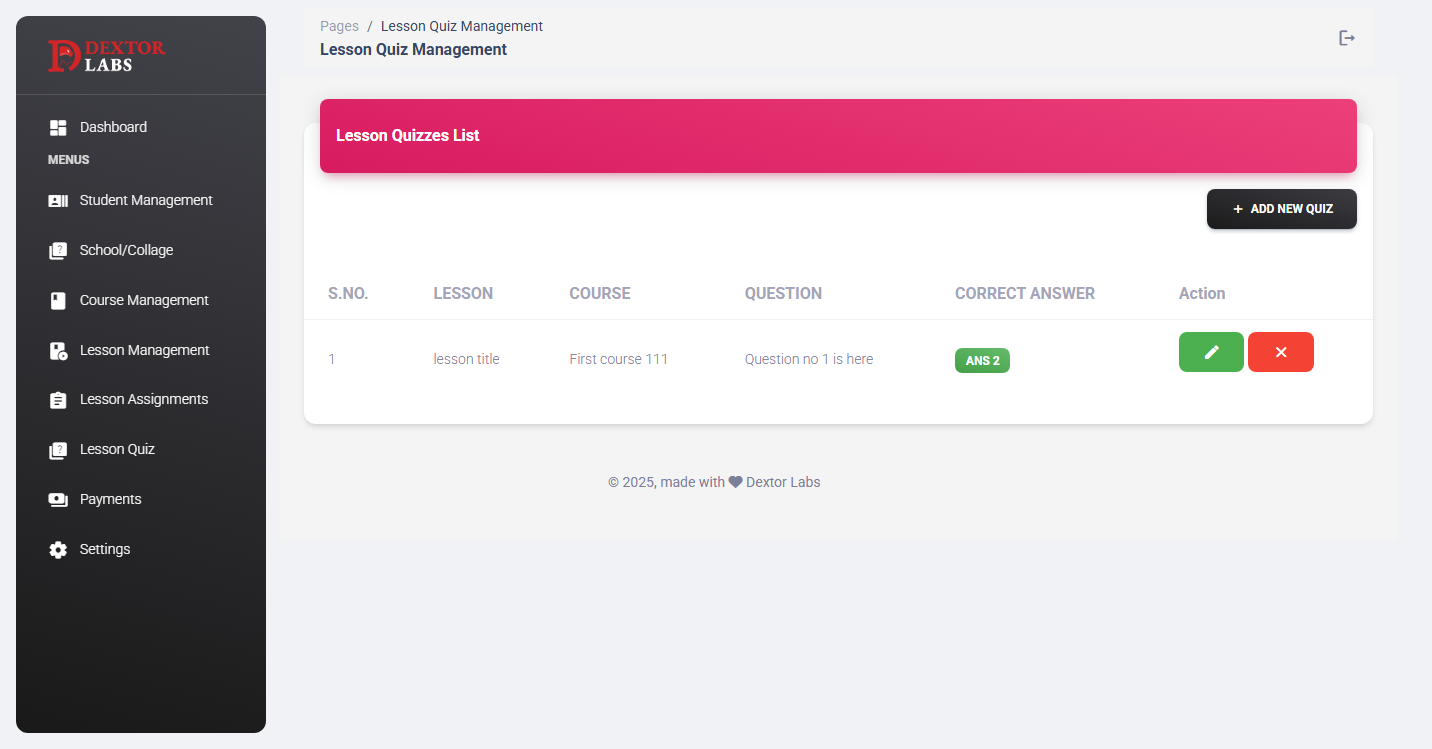Click the Lesson Quizzes List banner
The image size is (1432, 749).
[x=838, y=136]
